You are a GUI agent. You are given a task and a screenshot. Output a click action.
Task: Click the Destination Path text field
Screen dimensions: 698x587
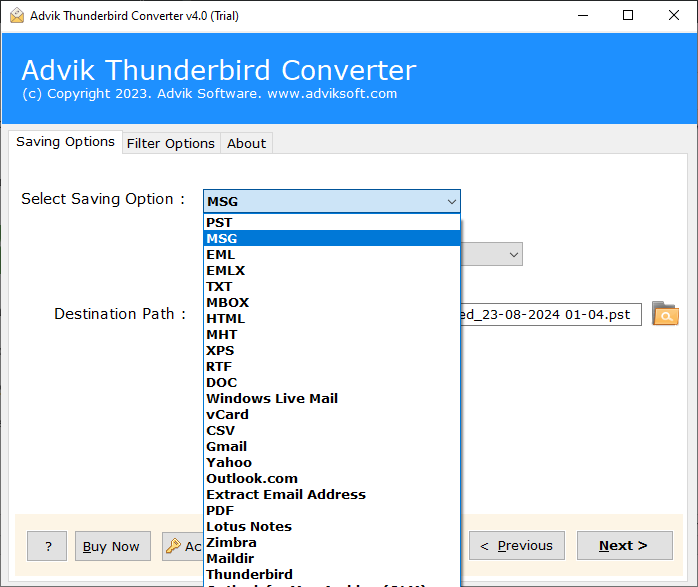pyautogui.click(x=551, y=315)
